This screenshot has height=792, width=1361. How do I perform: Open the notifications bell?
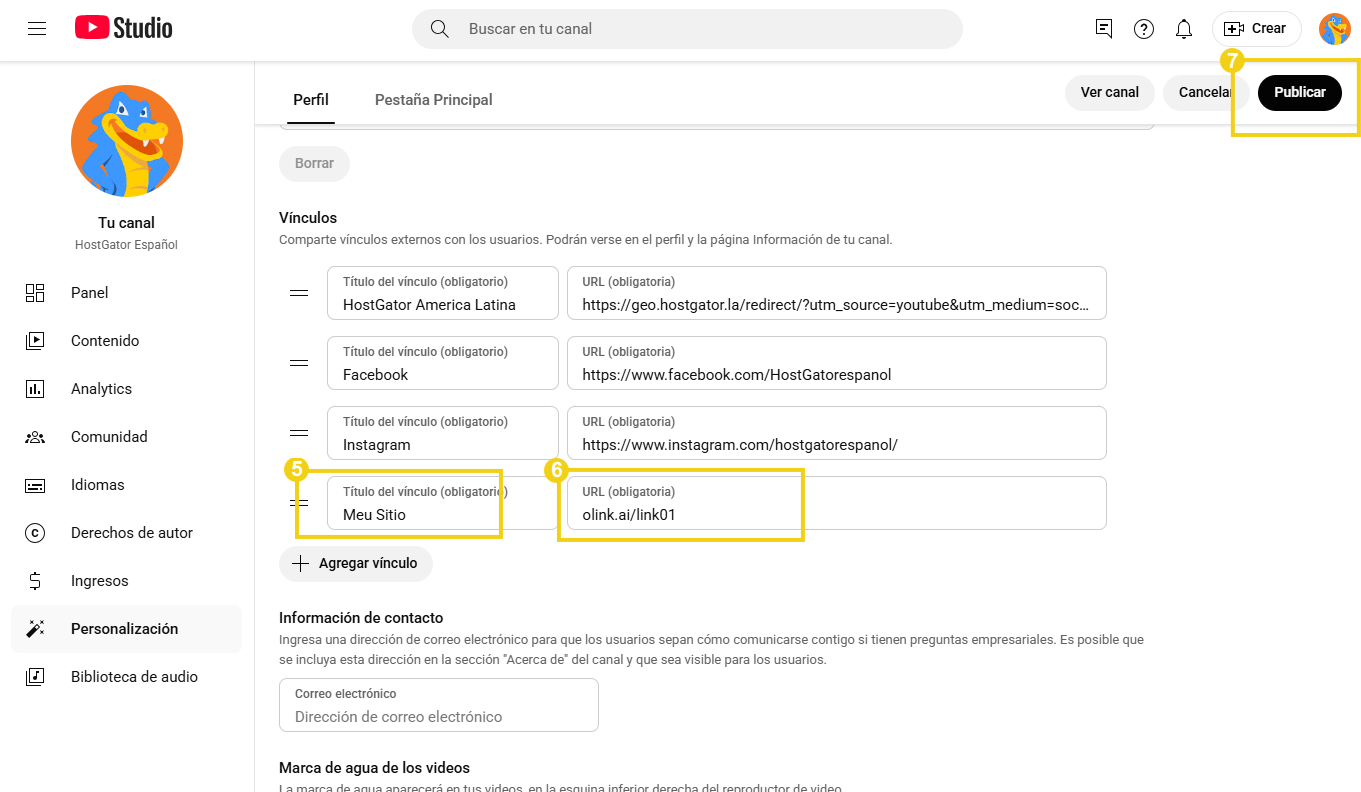coord(1184,29)
